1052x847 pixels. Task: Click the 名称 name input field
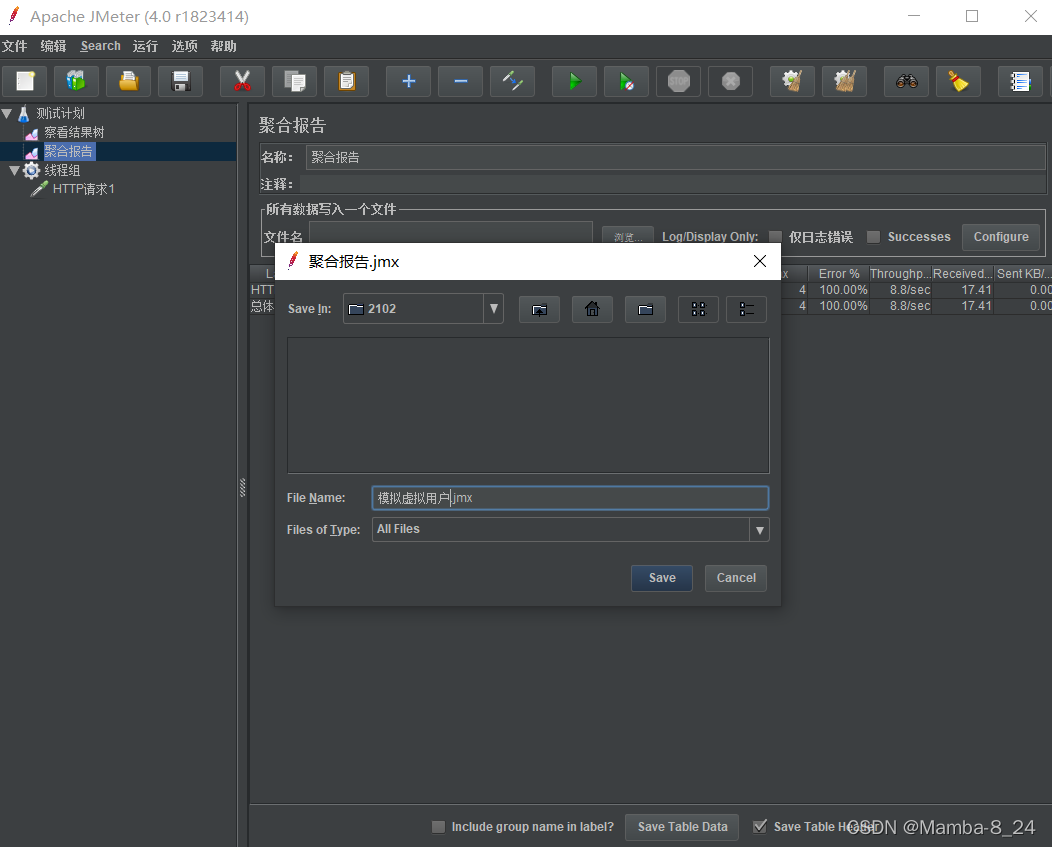(x=676, y=157)
